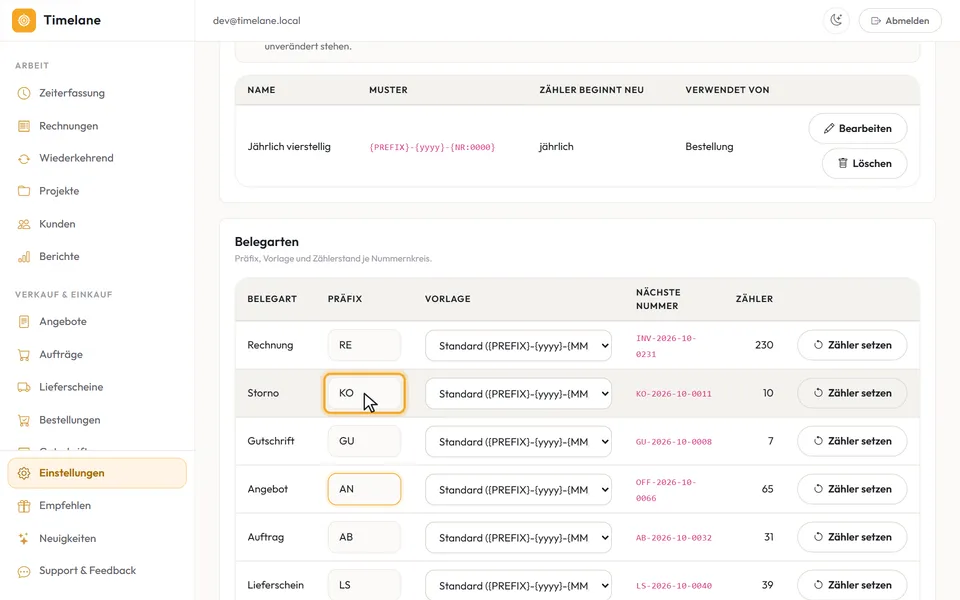Click the Aufträge cart icon

24,354
